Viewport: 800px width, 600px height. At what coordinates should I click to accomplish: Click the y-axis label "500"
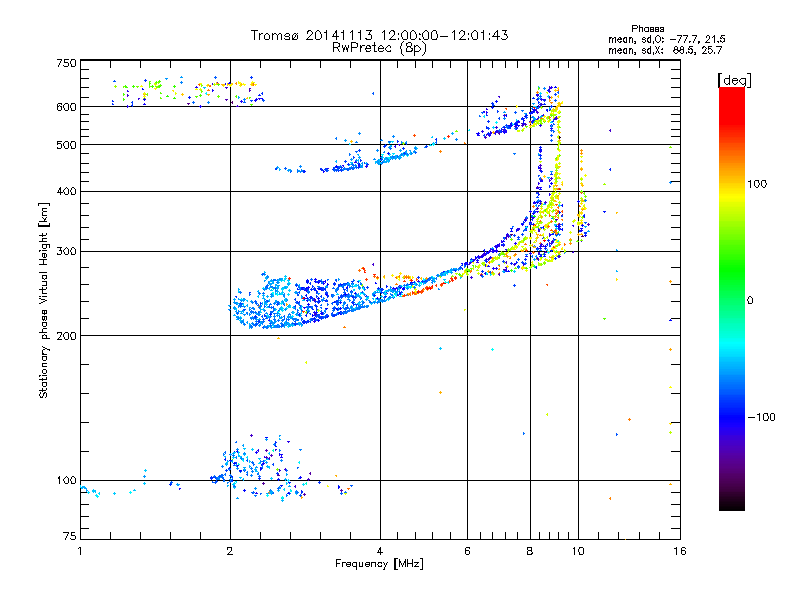tap(66, 145)
